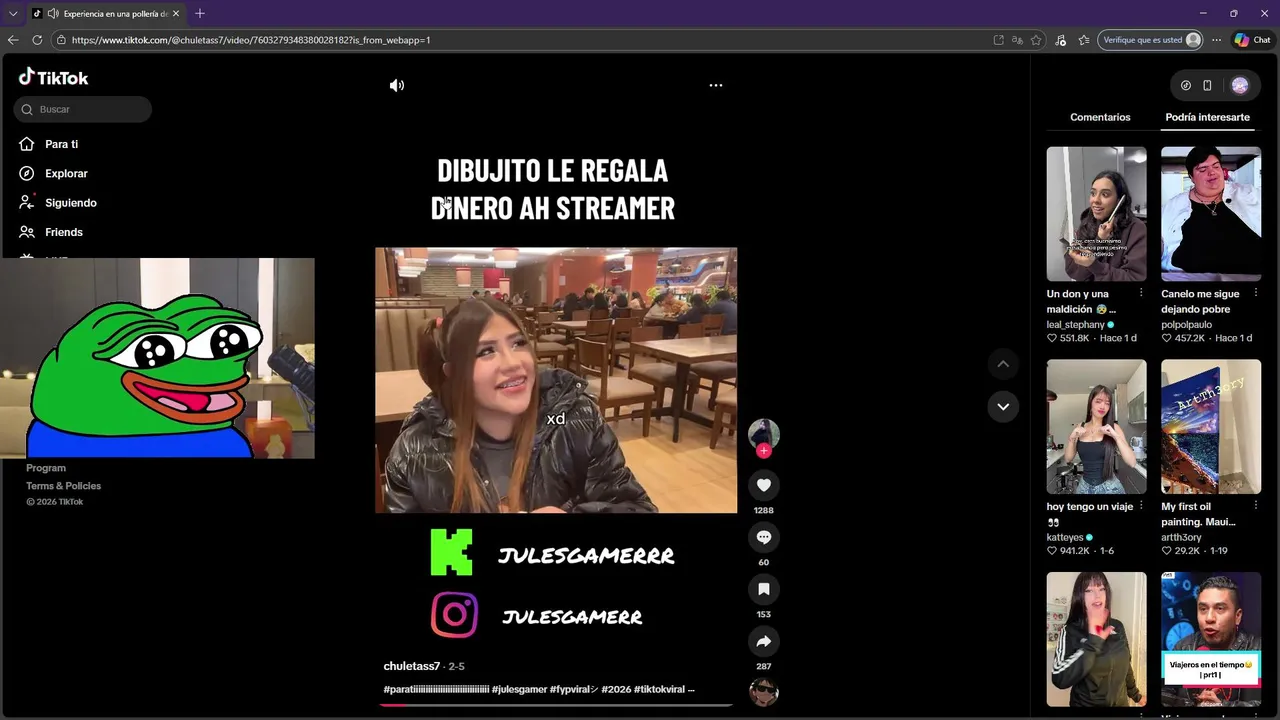Open katteyes' profile link
Viewport: 1280px width, 720px height.
[1065, 538]
